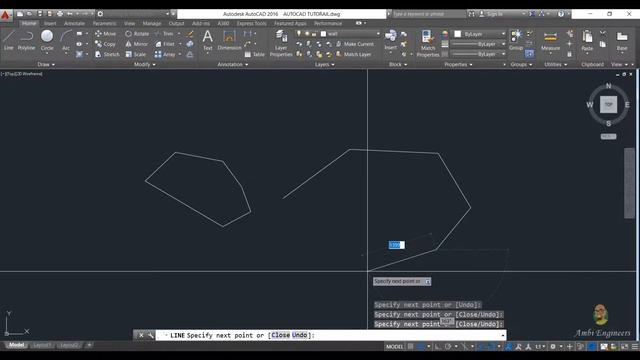The height and width of the screenshot is (360, 640).
Task: Switch to the Parametric ribbon tab
Action: tap(104, 23)
